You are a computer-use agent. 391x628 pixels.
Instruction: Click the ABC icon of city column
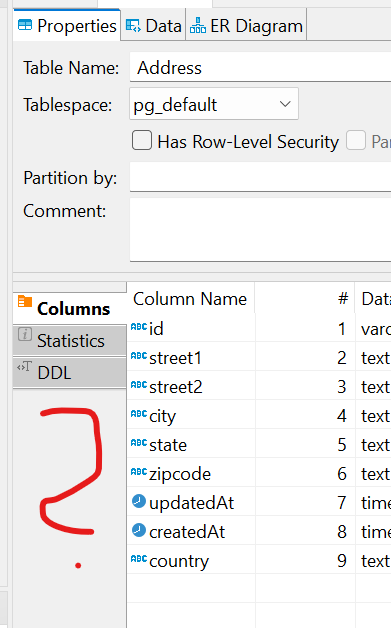point(139,414)
